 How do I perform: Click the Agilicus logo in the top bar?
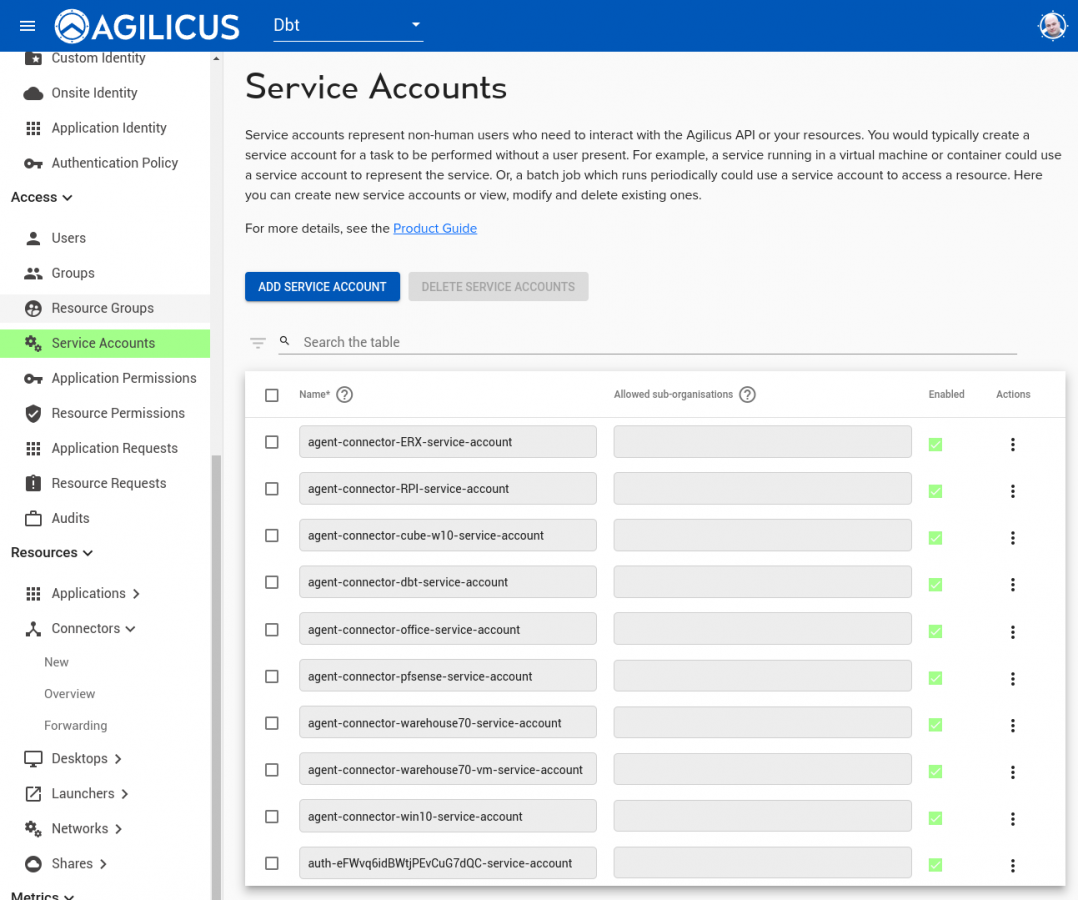click(x=70, y=25)
